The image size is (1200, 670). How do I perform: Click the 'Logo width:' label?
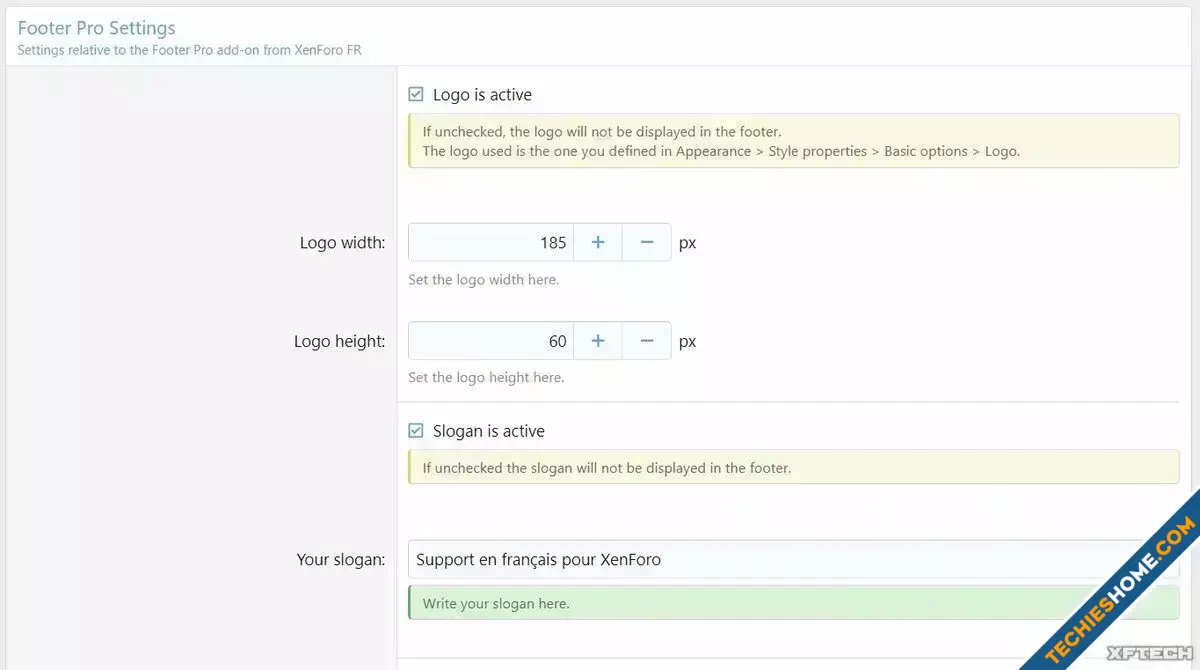(x=342, y=243)
